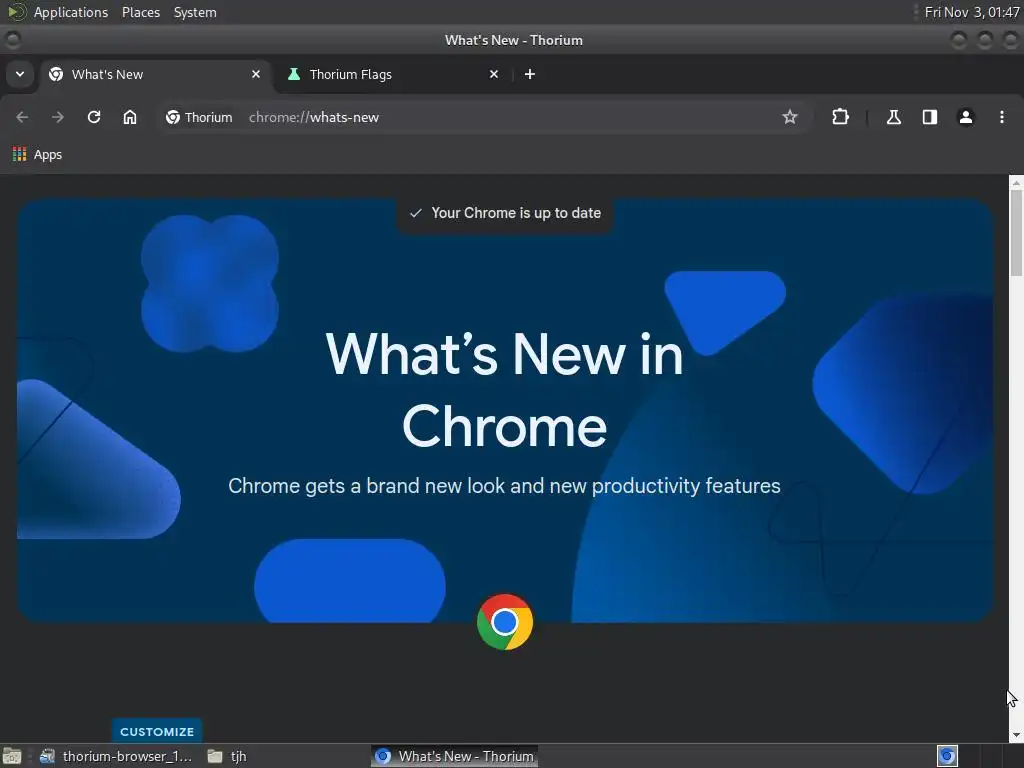Close the Thorium Flags tab

coord(494,74)
